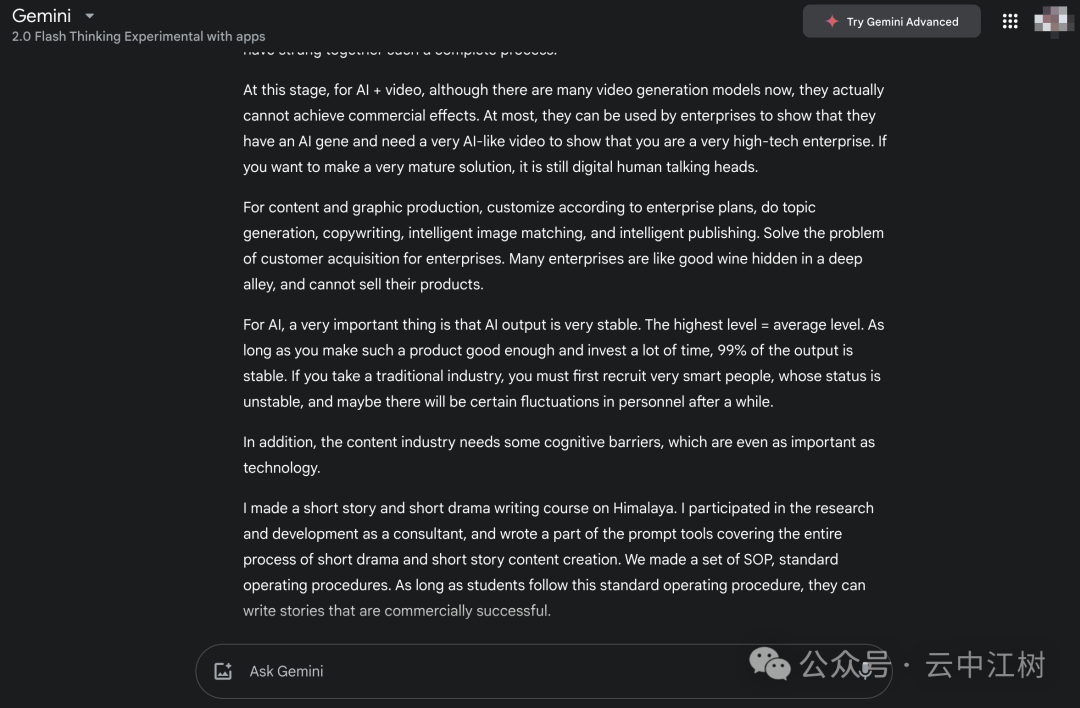Click the upload image icon in prompt box
This screenshot has width=1080, height=708.
(223, 671)
